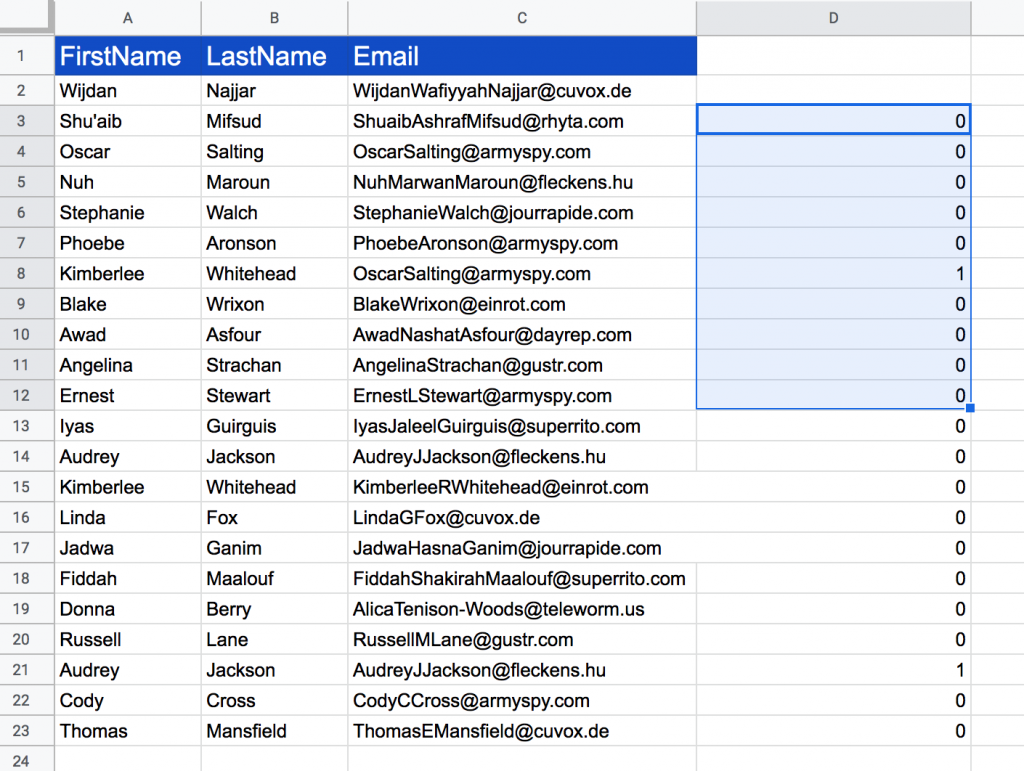
Task: Select KimberleeRWhitehead@einrot.com email cell
Action: click(522, 487)
